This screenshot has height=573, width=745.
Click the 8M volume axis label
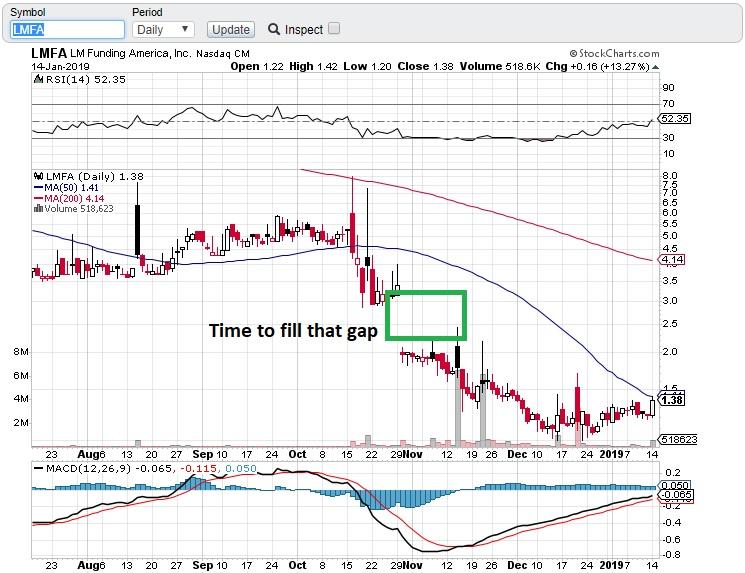[21, 352]
